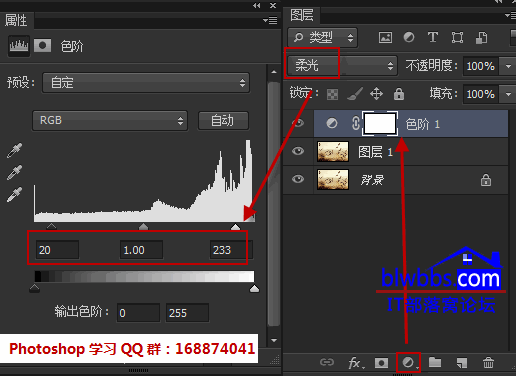Click the 自动 button

(223, 120)
